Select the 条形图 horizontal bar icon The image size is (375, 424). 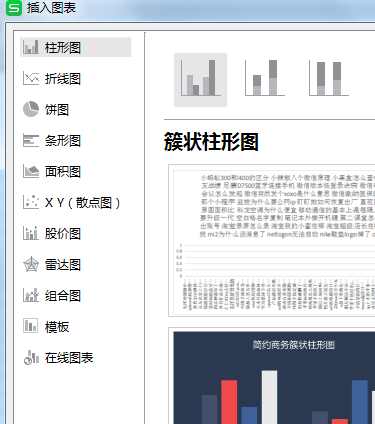click(x=31, y=140)
